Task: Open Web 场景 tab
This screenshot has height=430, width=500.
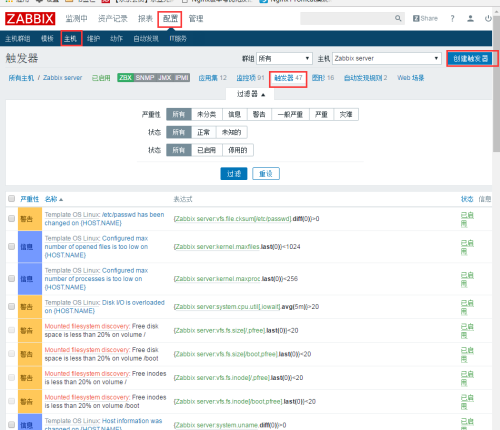Action: [x=411, y=78]
